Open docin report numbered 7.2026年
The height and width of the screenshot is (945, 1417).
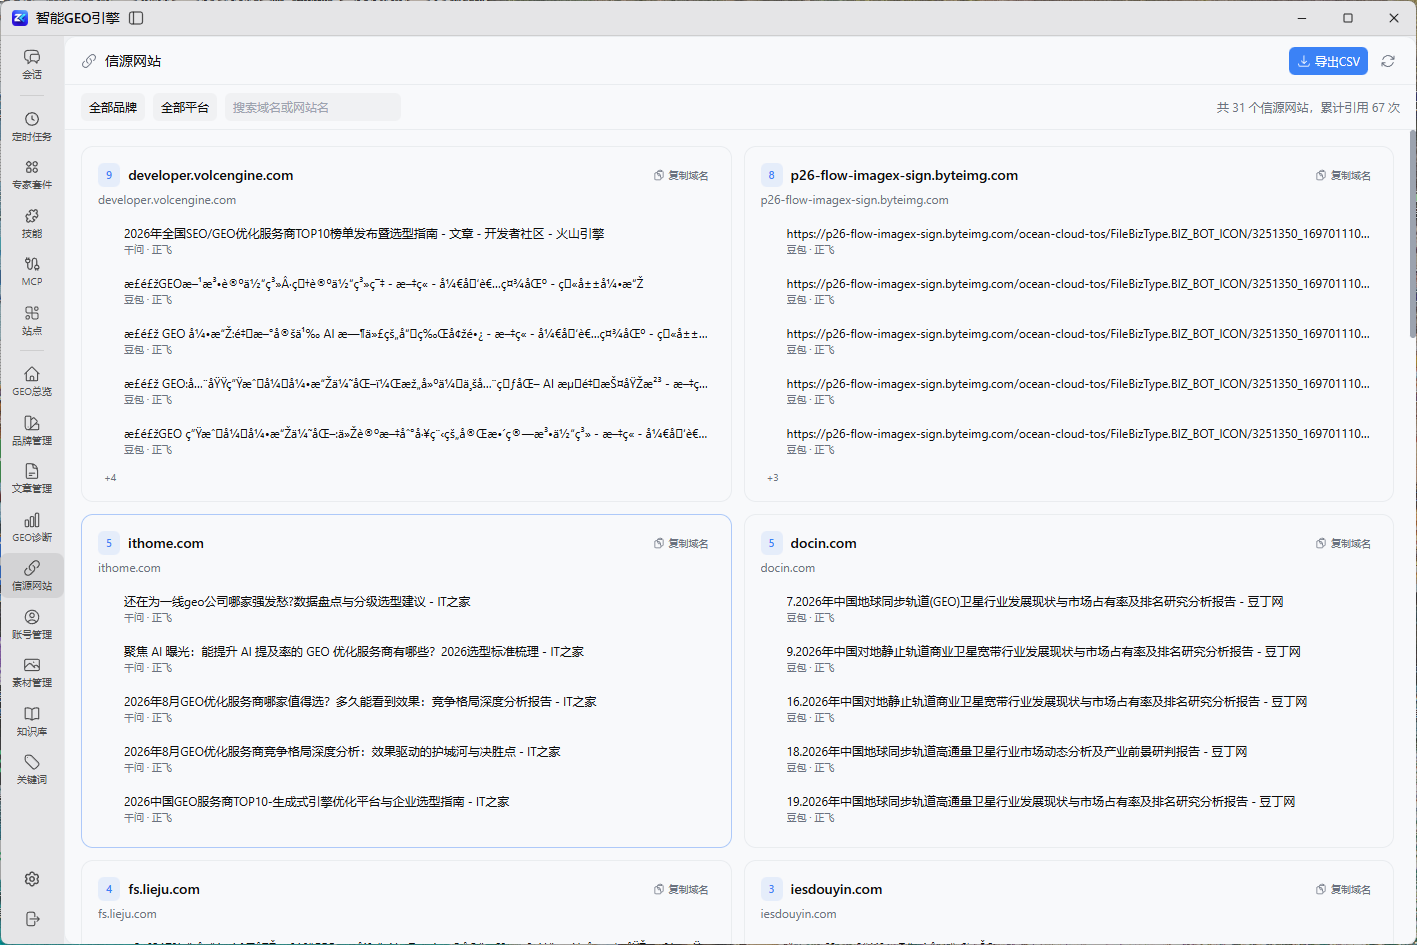pyautogui.click(x=1035, y=602)
